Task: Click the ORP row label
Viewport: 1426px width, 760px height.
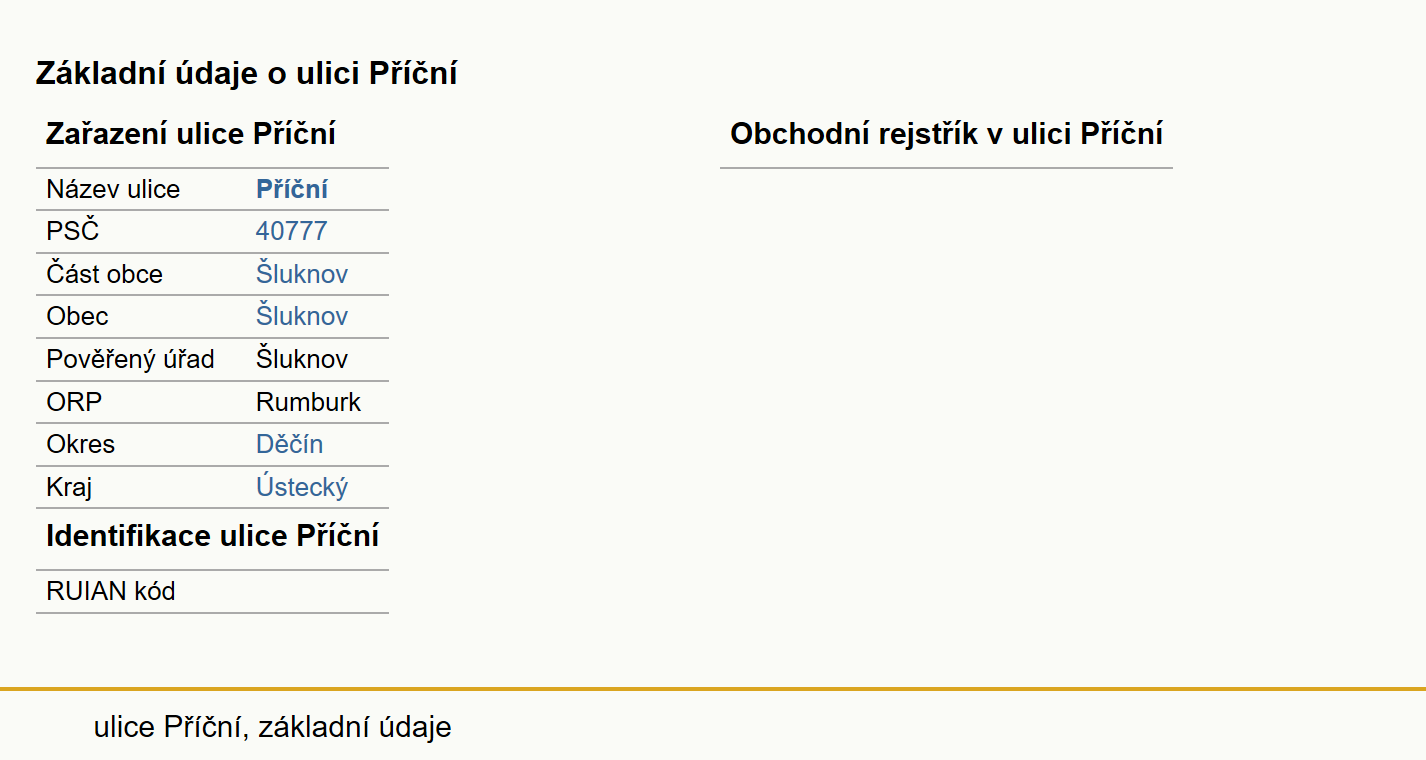Action: 74,402
